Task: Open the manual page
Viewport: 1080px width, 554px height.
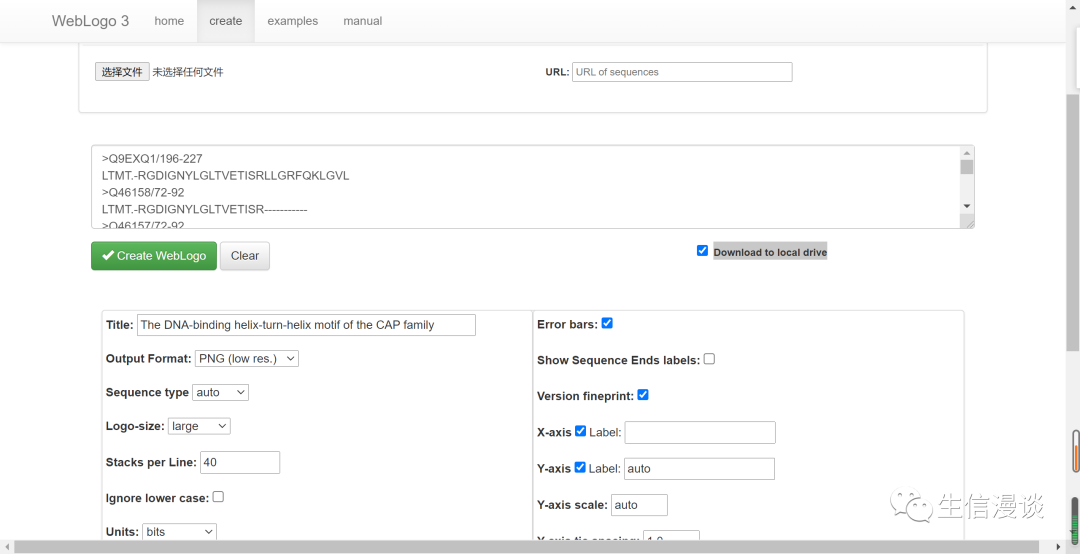Action: tap(362, 21)
